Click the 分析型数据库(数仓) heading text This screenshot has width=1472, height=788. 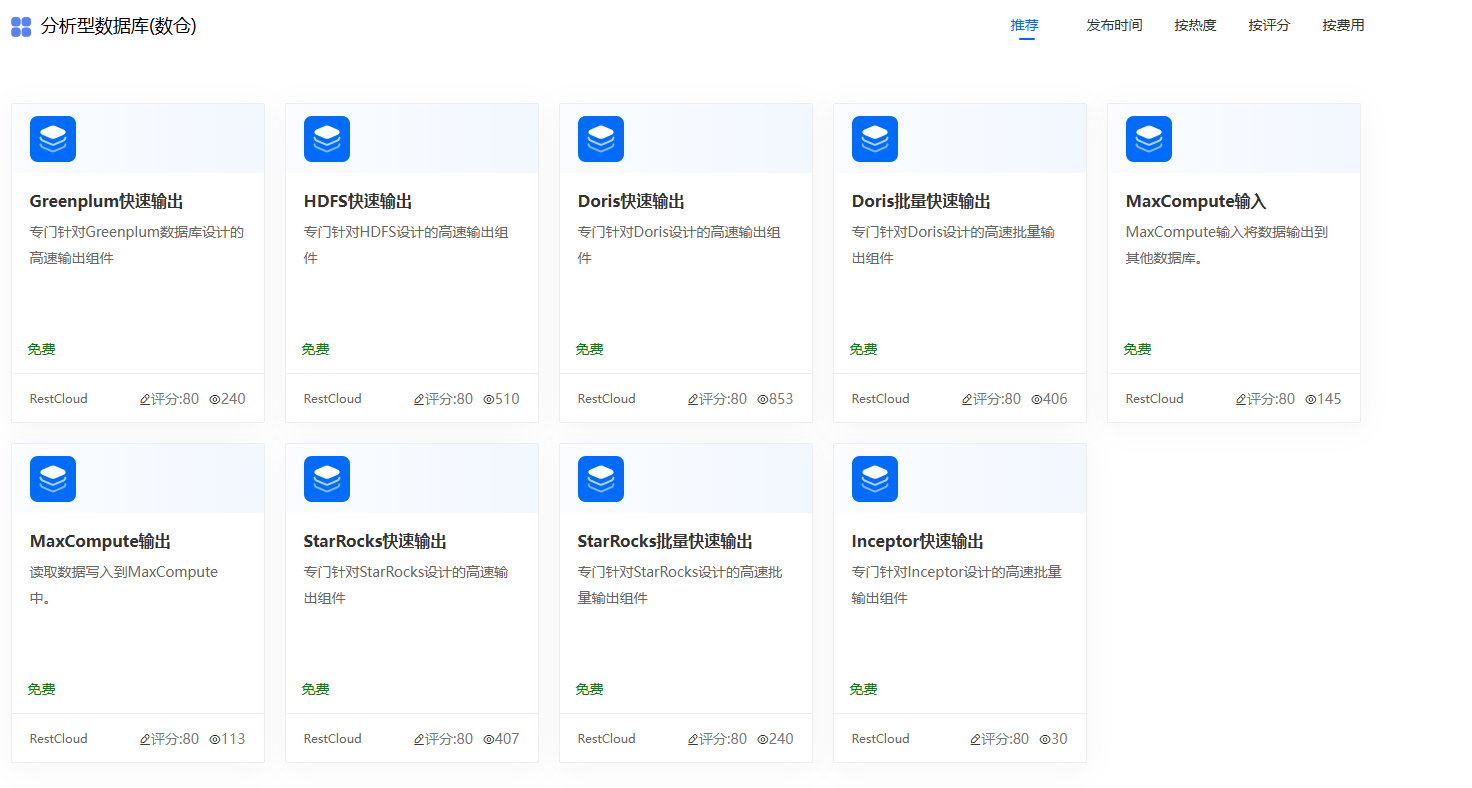click(119, 26)
